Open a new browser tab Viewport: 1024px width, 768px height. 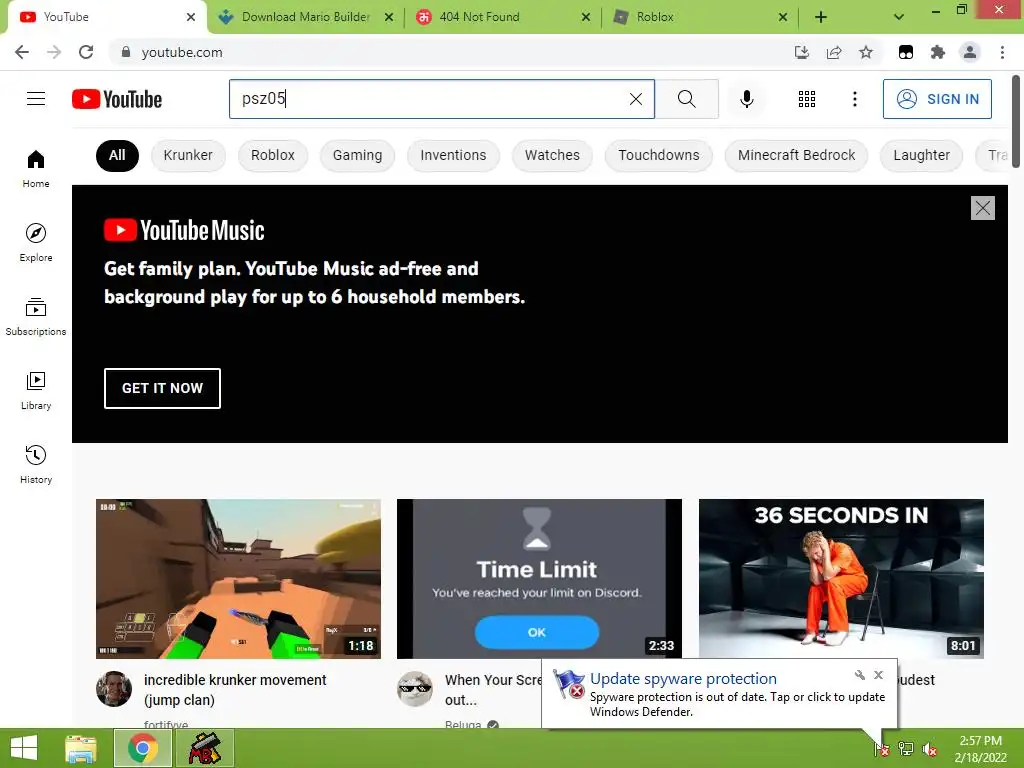click(821, 17)
